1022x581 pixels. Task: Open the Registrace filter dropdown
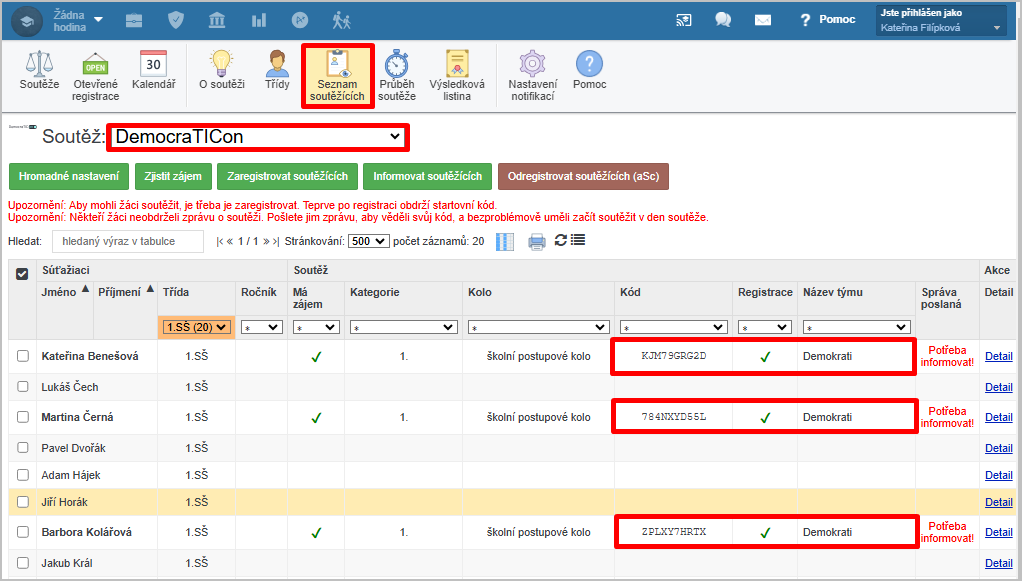765,327
